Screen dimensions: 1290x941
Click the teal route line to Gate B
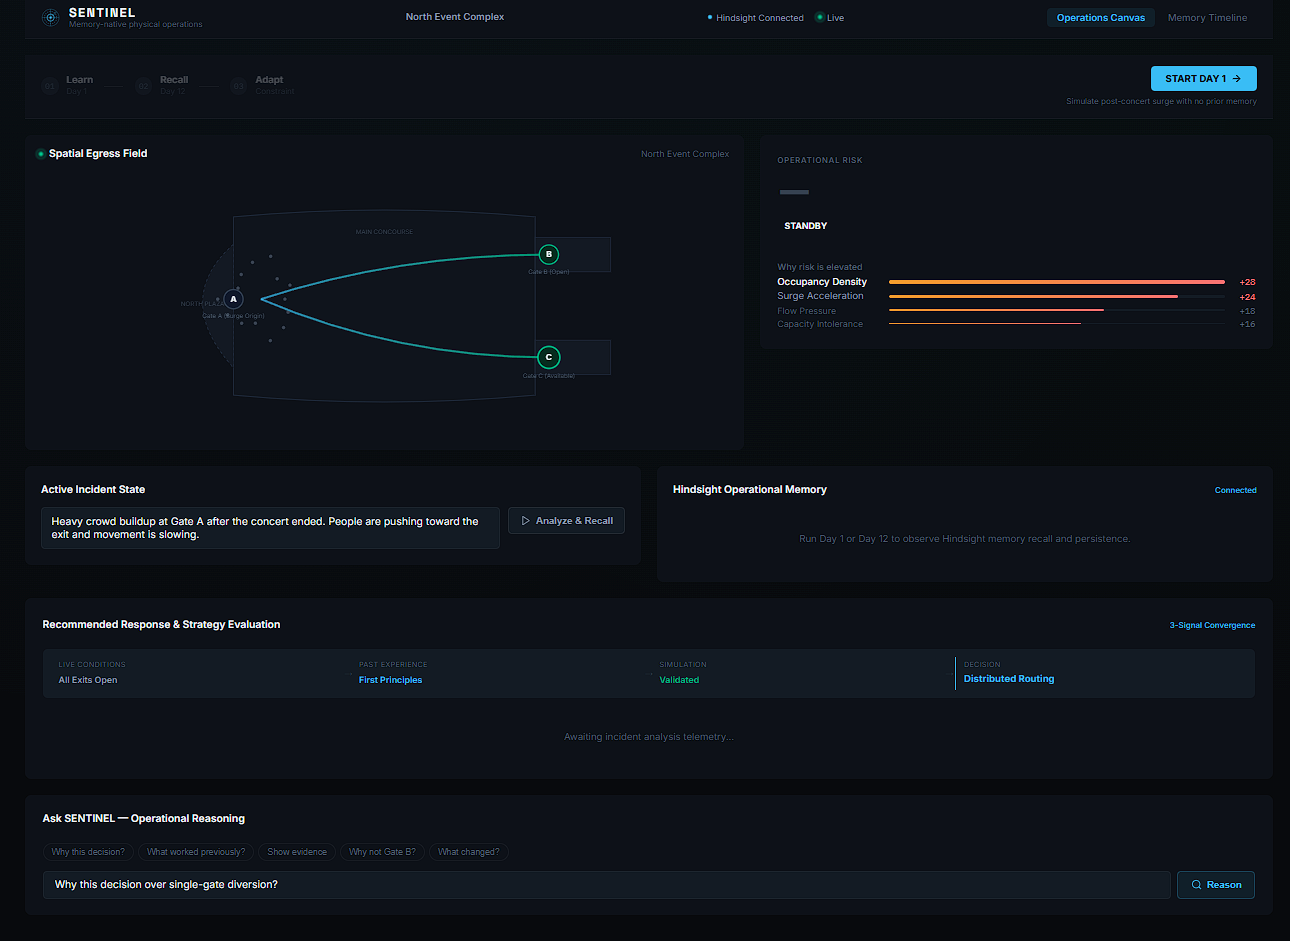coord(400,268)
